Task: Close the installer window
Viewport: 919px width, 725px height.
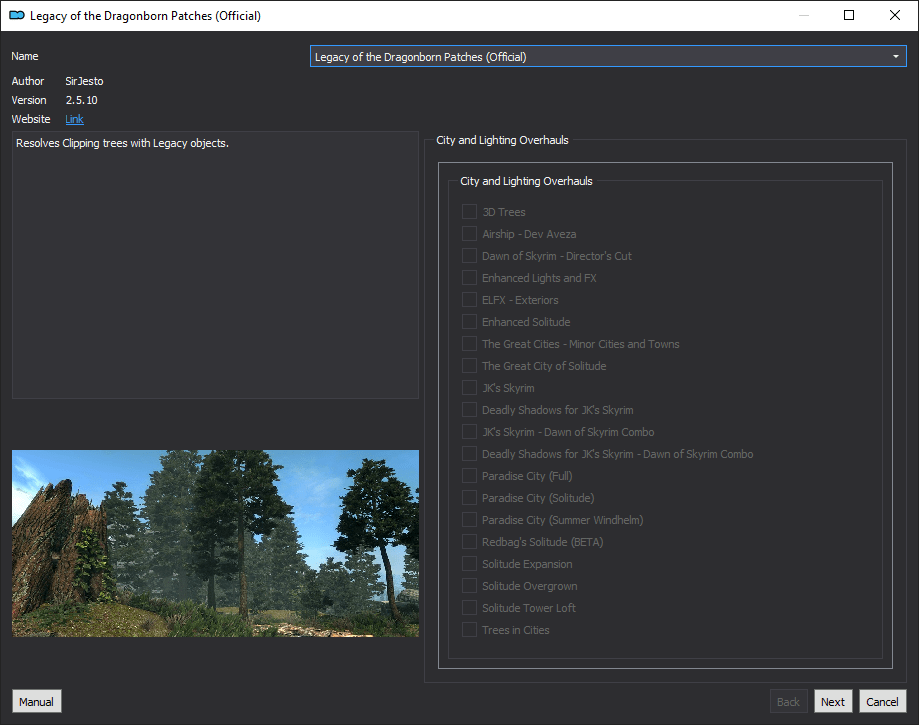Action: point(894,15)
